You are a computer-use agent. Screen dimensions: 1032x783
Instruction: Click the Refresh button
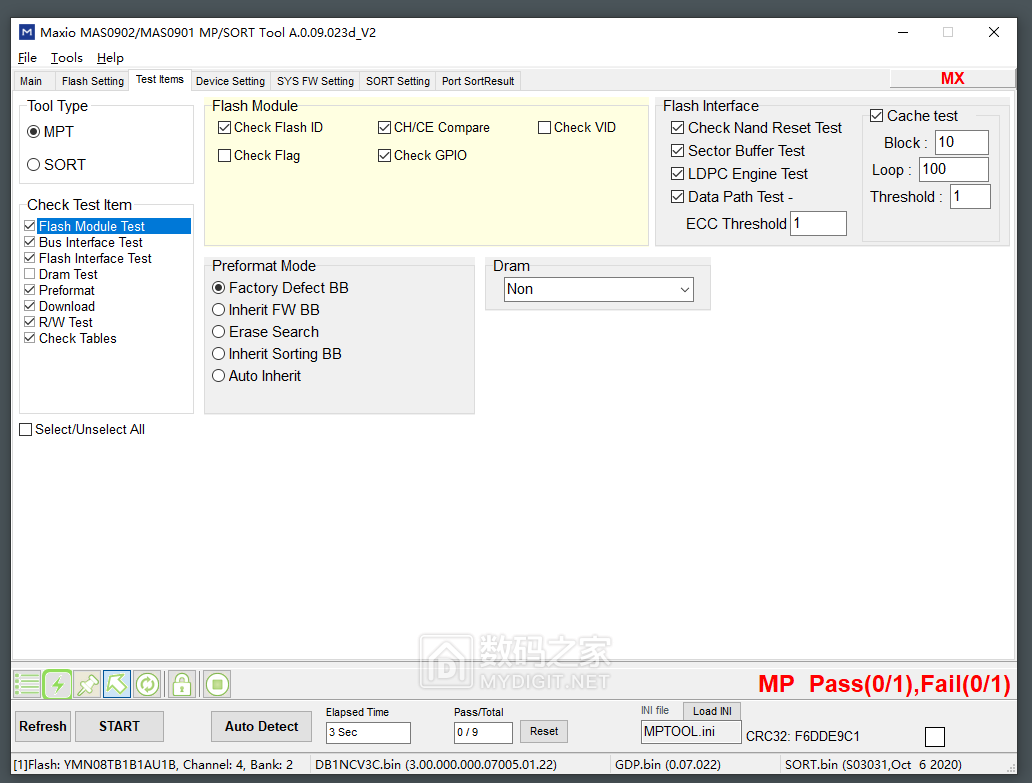click(x=43, y=726)
